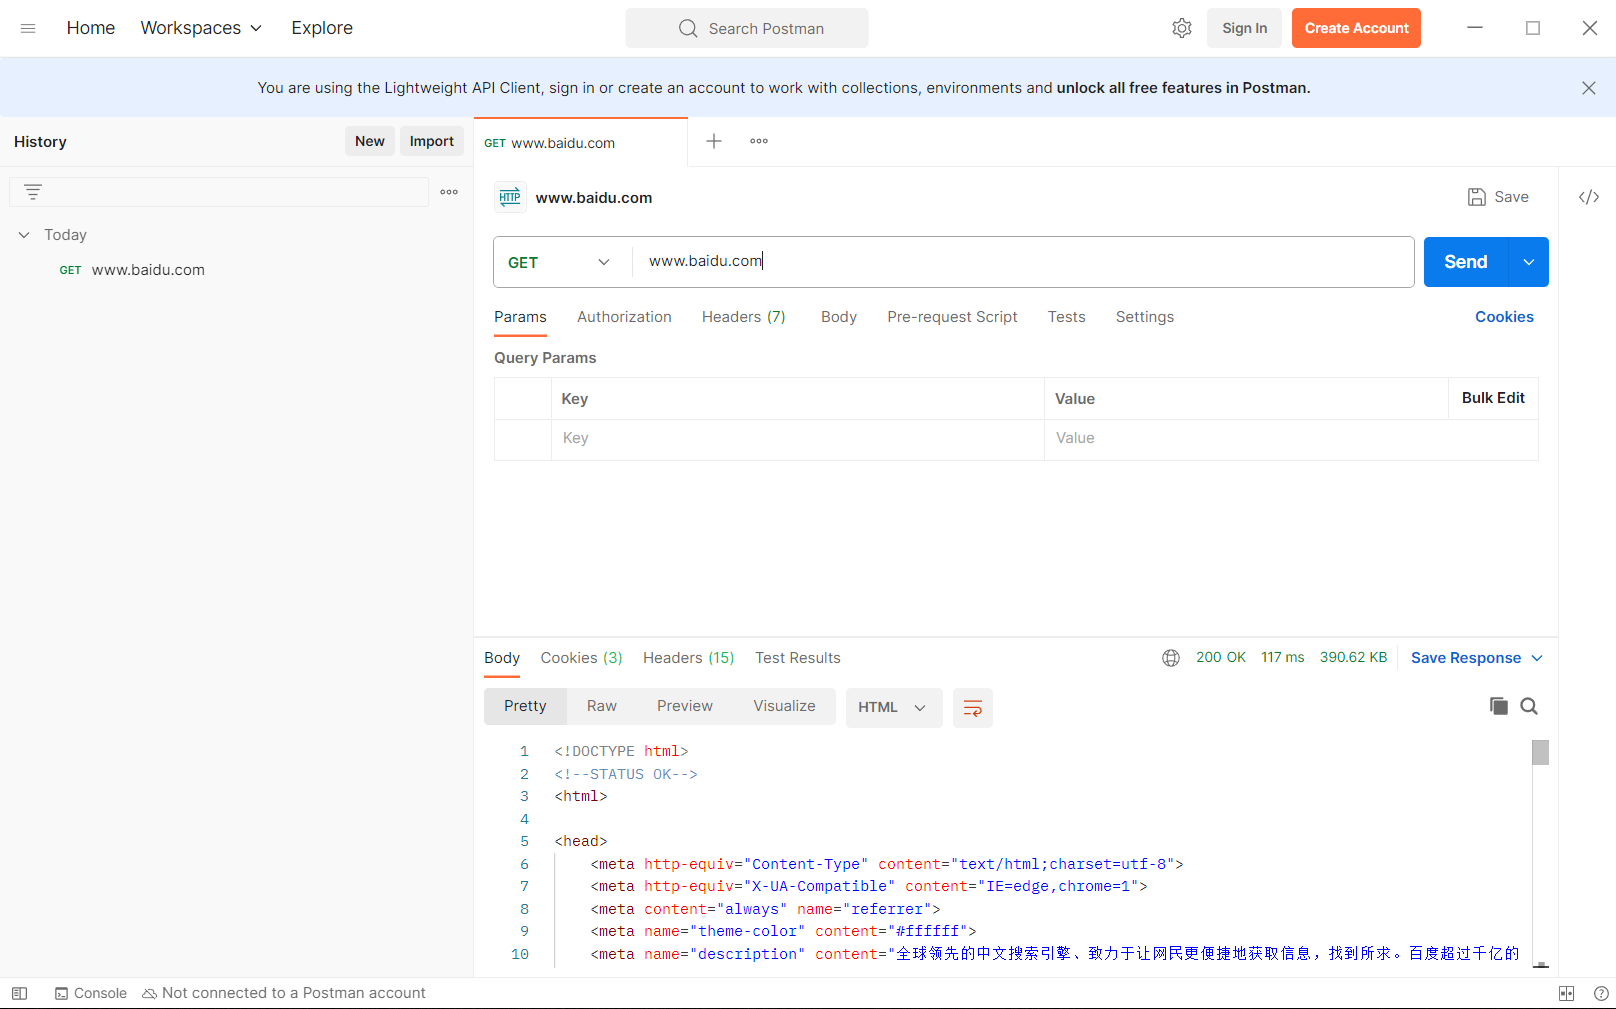Viewport: 1616px width, 1009px height.
Task: Click the HTTP request type icon
Action: 510,197
